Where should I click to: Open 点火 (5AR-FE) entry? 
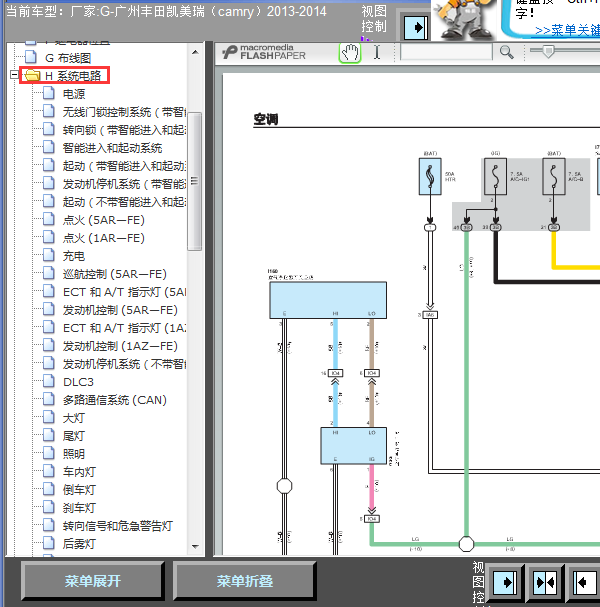[104, 220]
